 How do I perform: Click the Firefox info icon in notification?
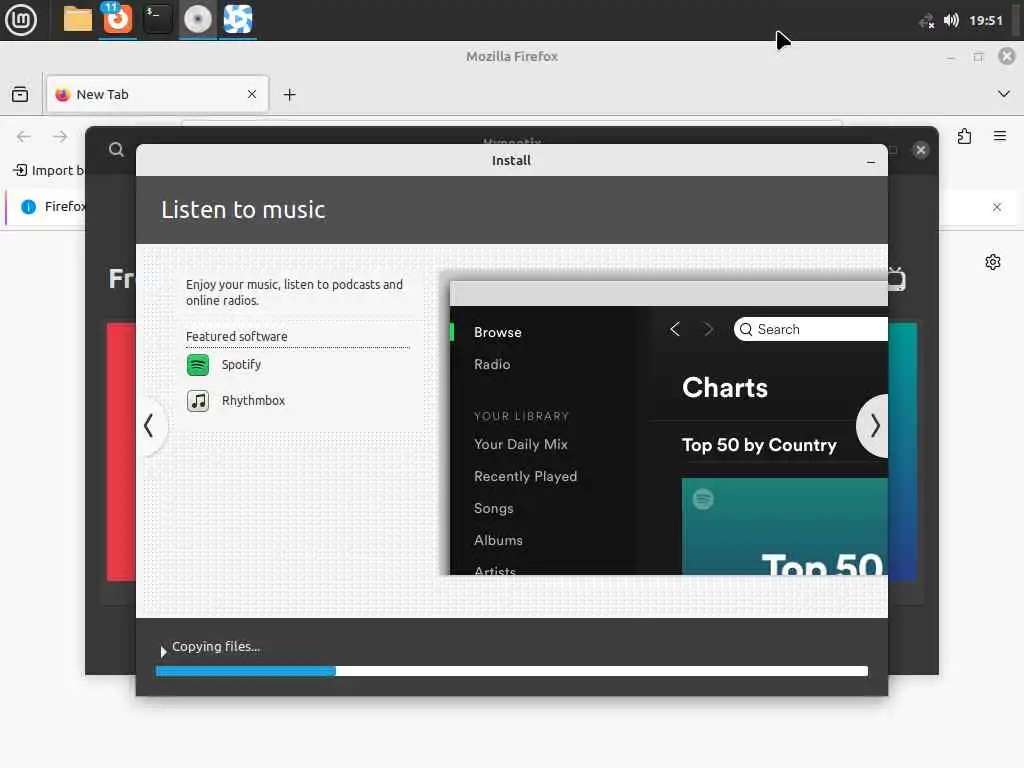pos(29,207)
